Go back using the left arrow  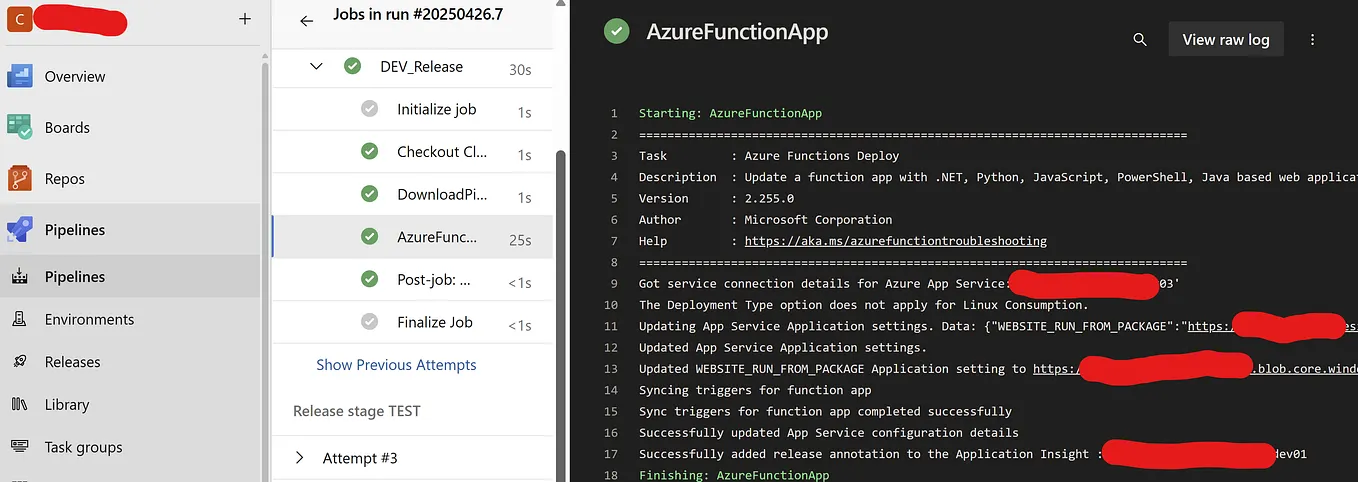pyautogui.click(x=307, y=20)
